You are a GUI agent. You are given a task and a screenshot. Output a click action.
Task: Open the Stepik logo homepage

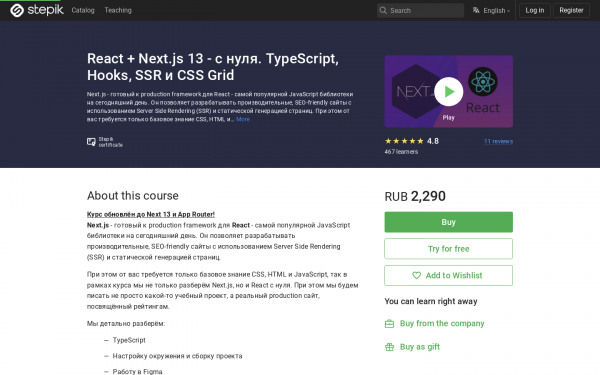37,10
